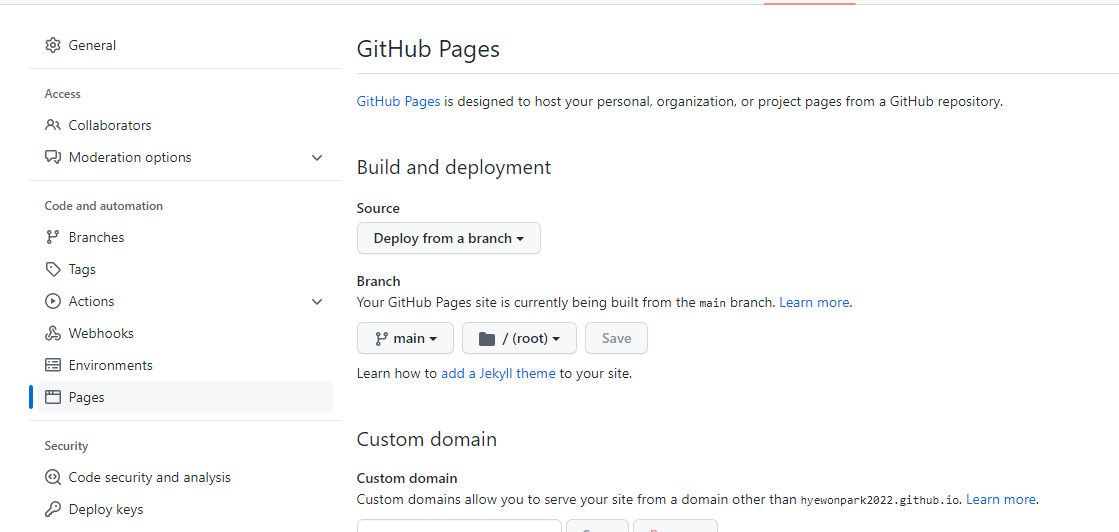Viewport: 1119px width, 532px height.
Task: Click the hyewonpark2022.github.io text
Action: tap(881, 499)
